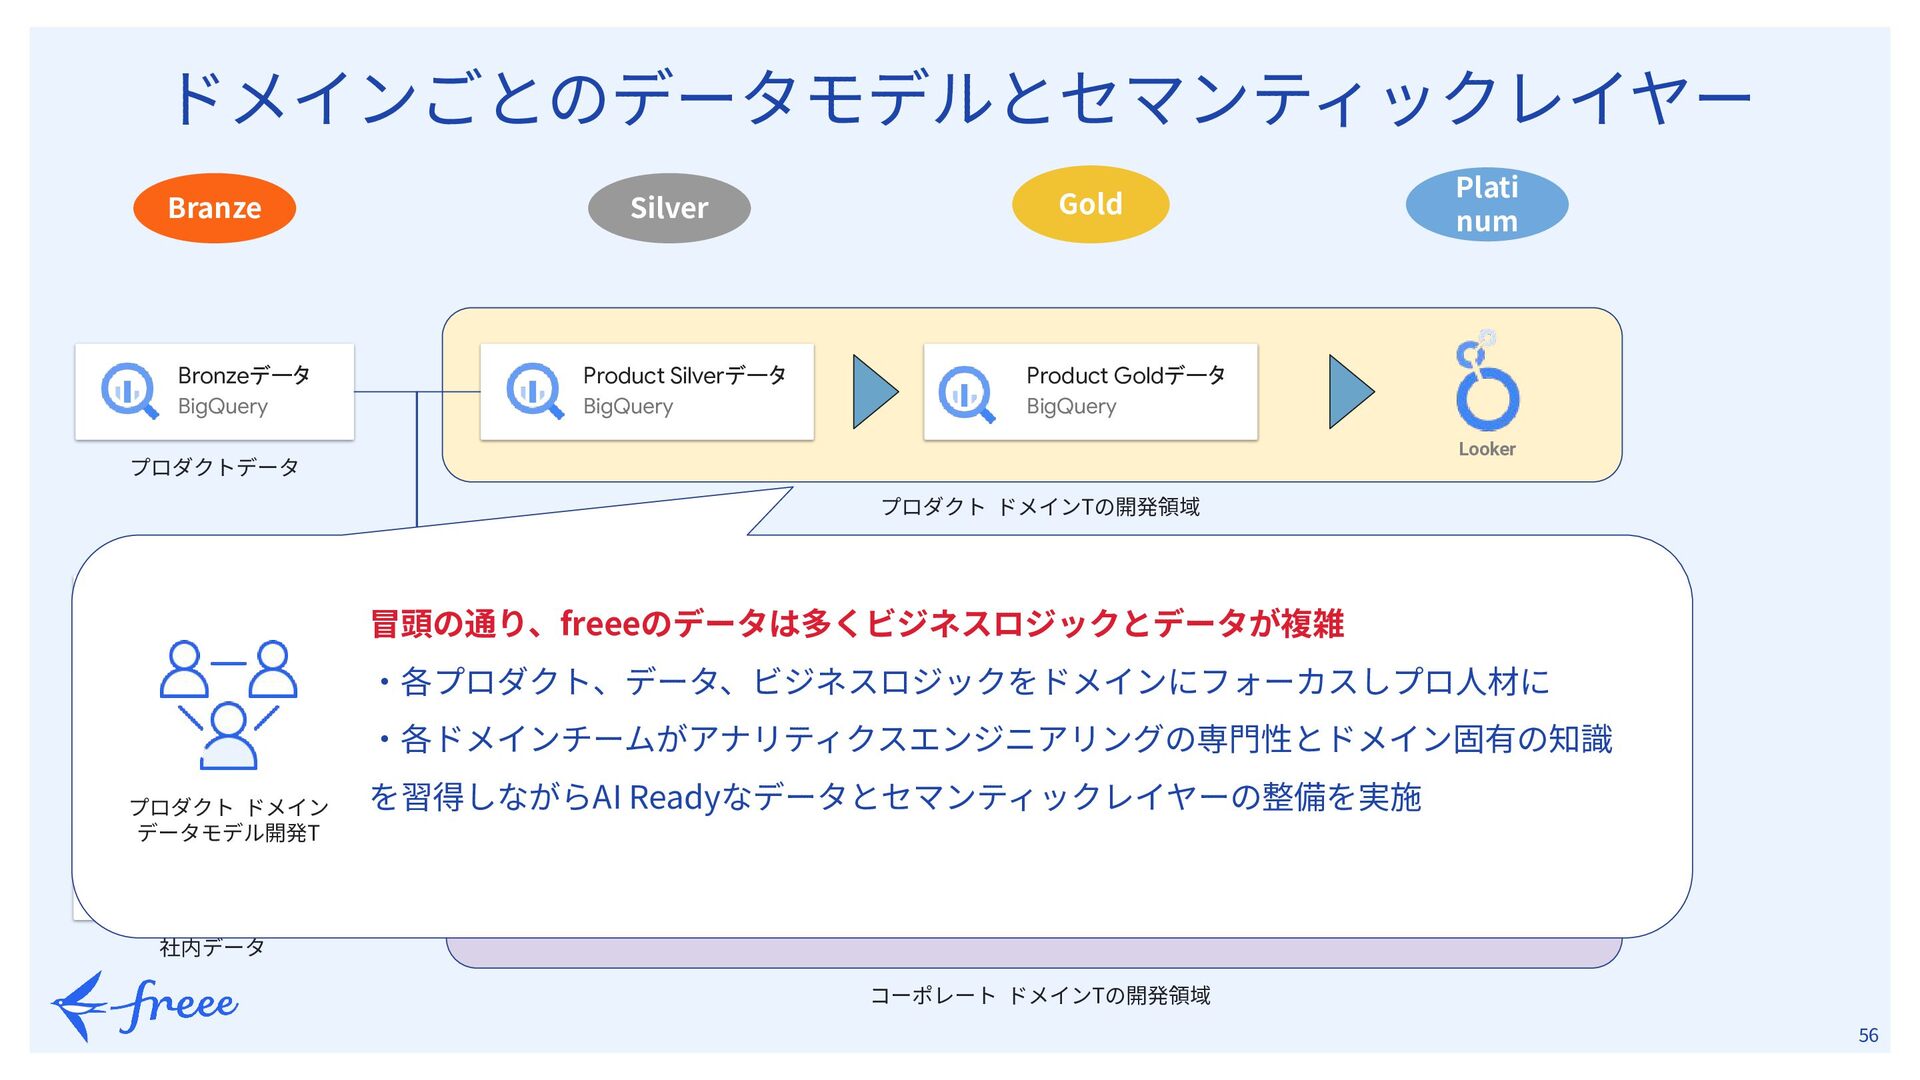
Task: Click 'プロダクト ドメイン データモデル開発T' caption
Action: point(229,820)
